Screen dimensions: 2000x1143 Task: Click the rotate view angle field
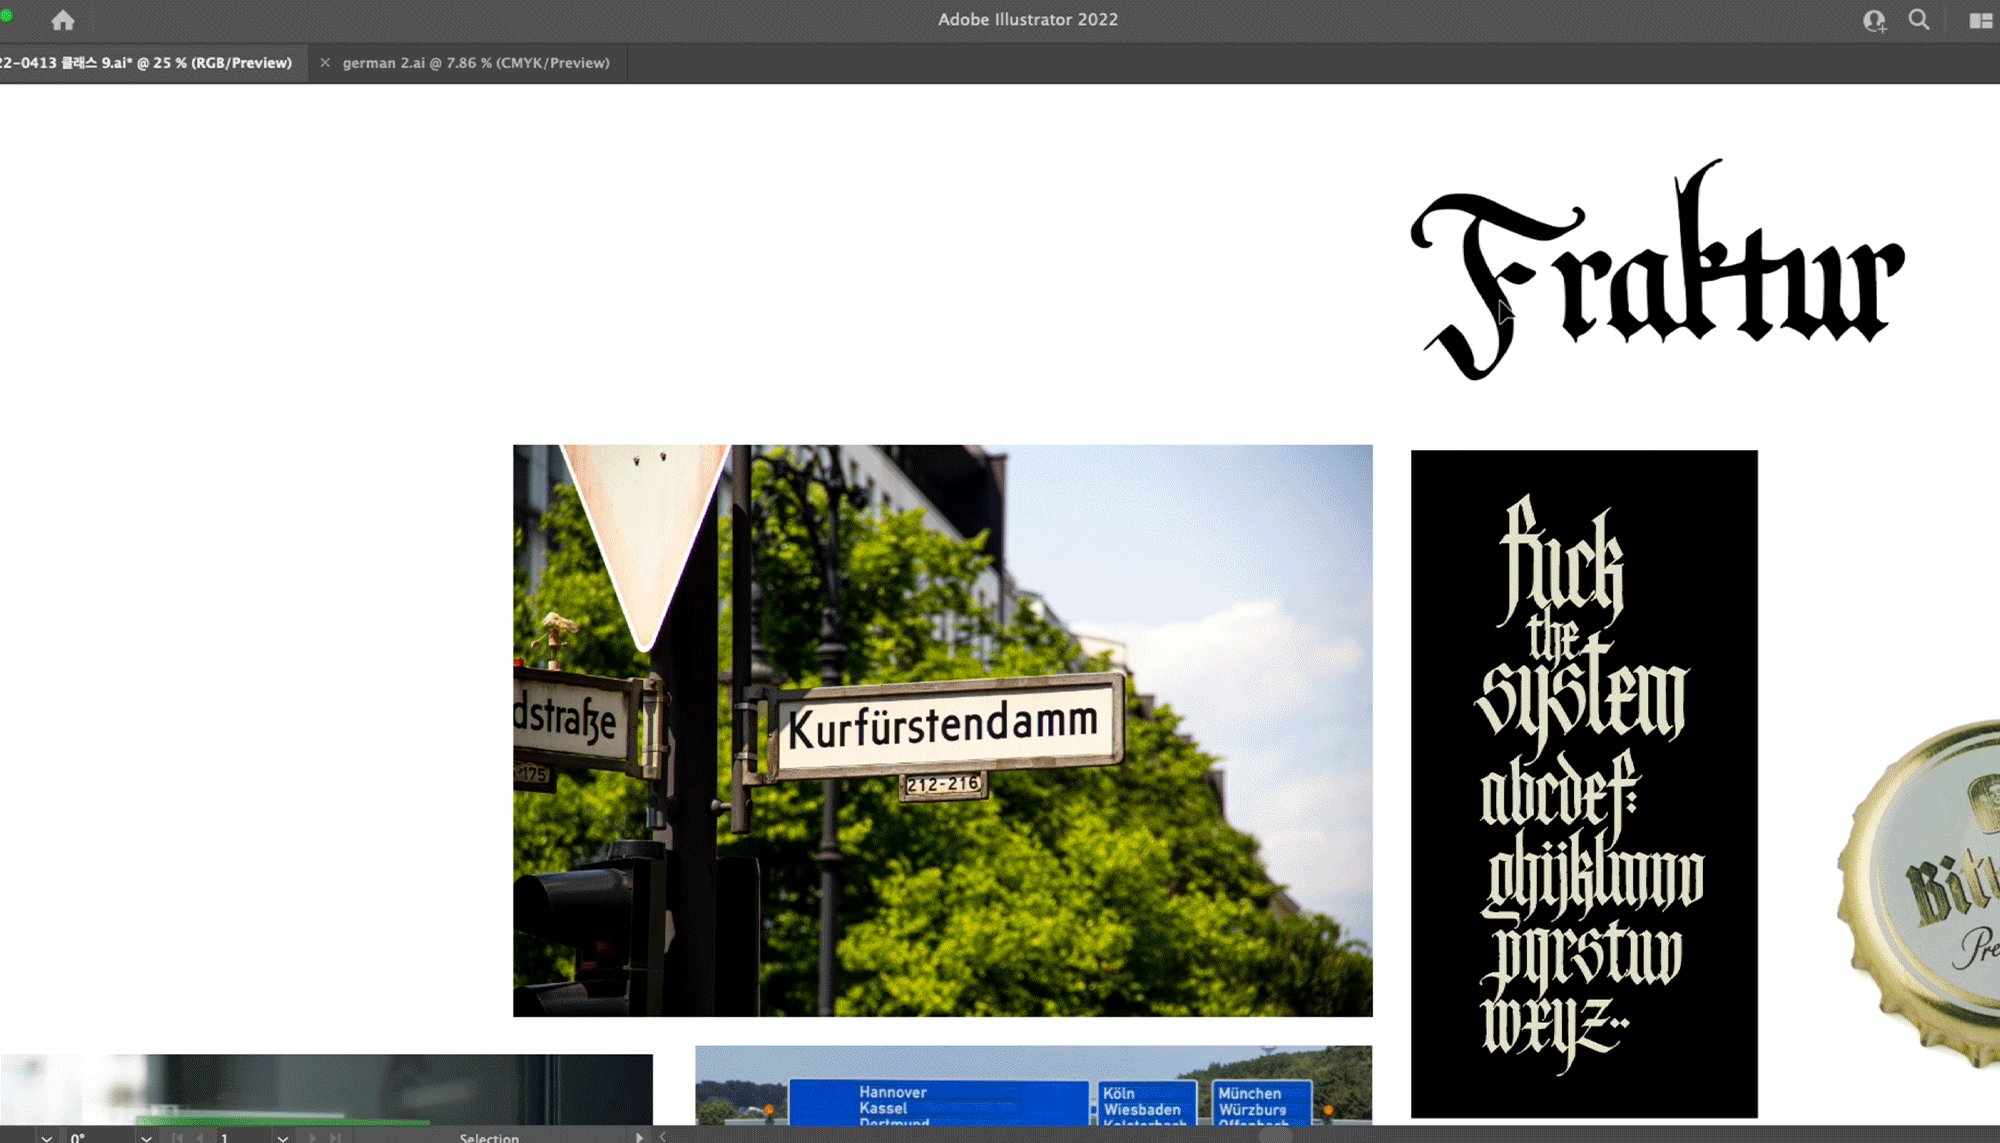[98, 1137]
